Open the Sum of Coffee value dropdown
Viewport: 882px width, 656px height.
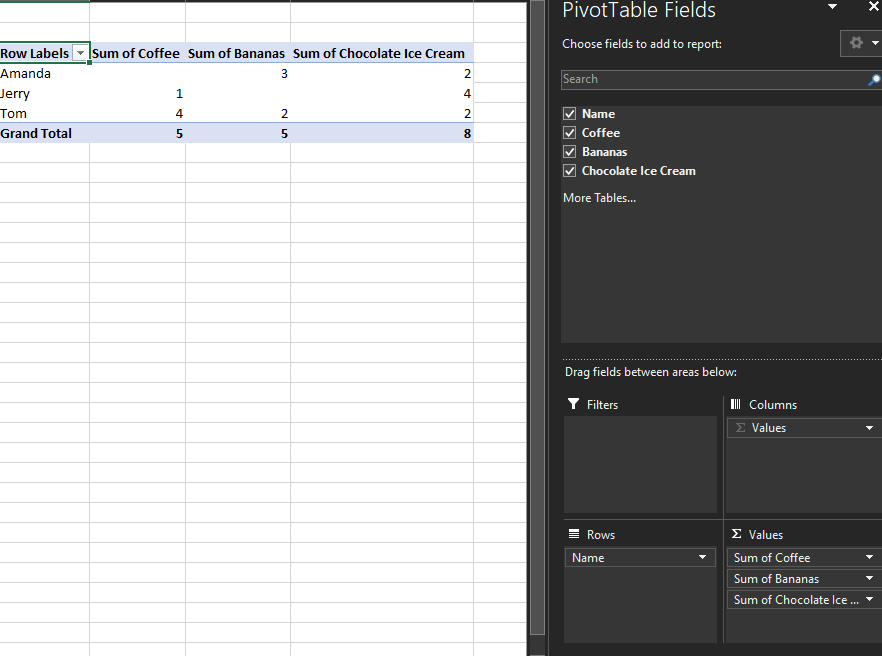(870, 558)
